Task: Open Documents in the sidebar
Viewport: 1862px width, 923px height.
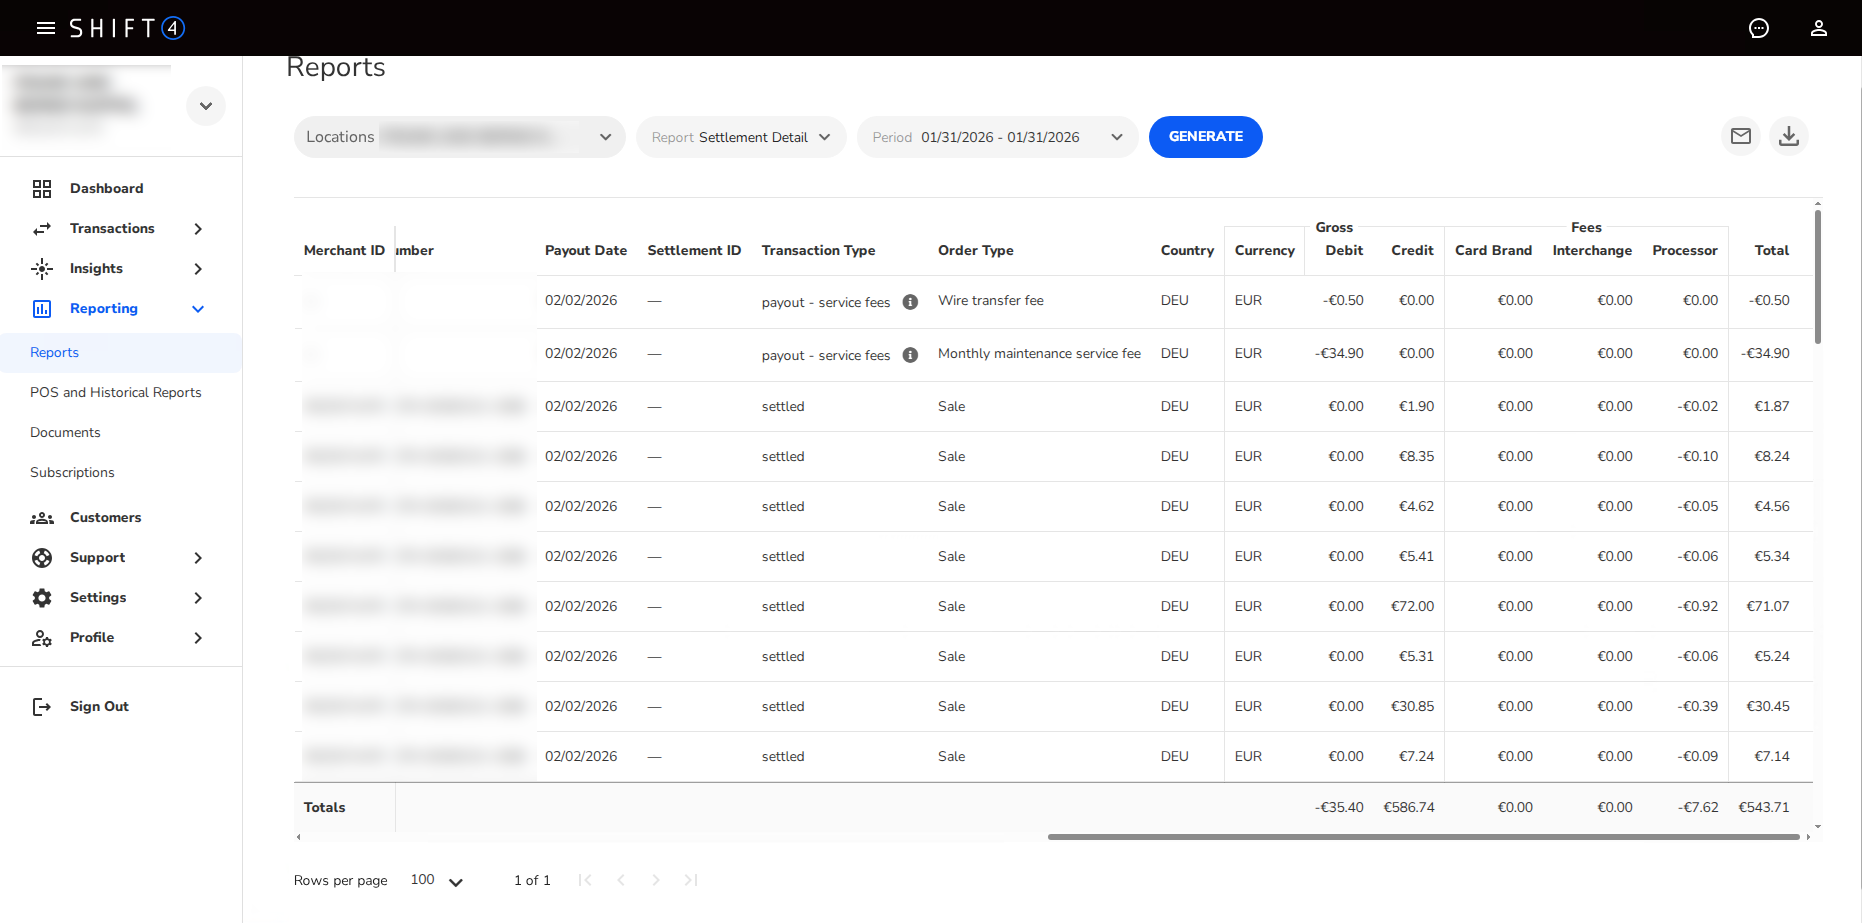Action: [x=65, y=432]
